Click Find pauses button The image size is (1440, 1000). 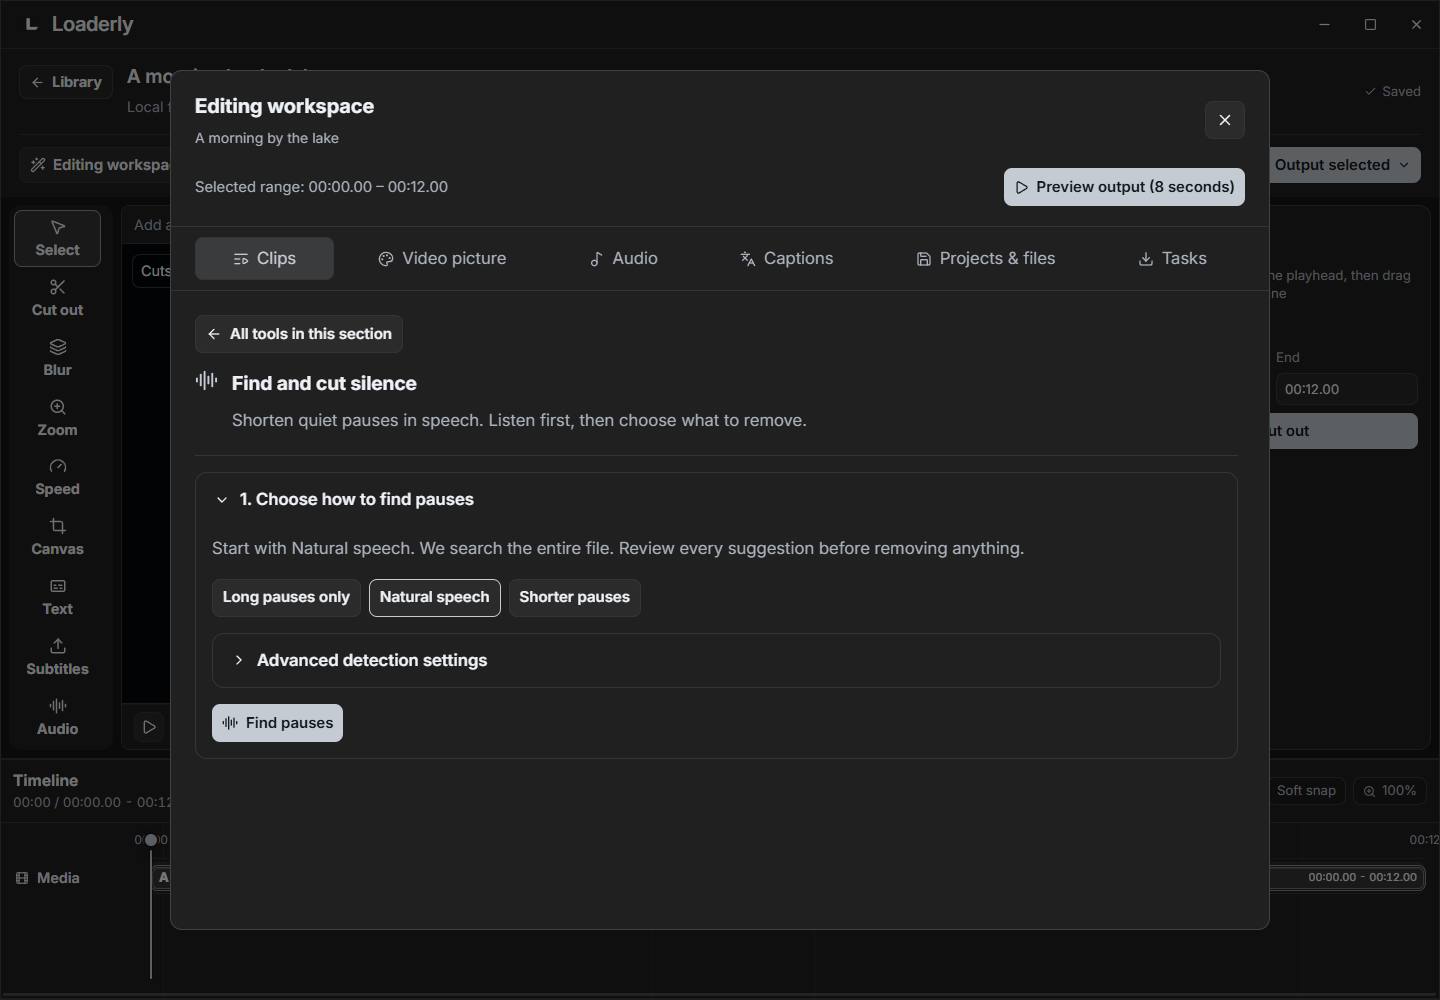277,723
